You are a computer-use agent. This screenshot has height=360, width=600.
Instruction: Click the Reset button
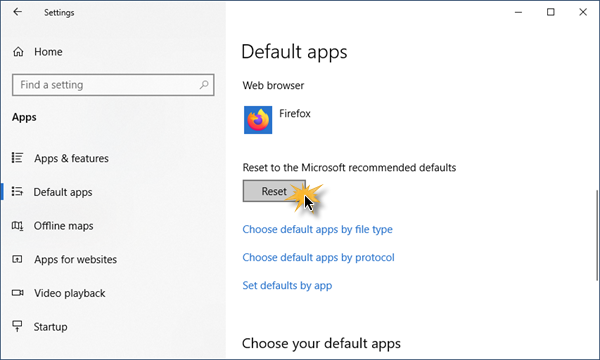(x=274, y=191)
